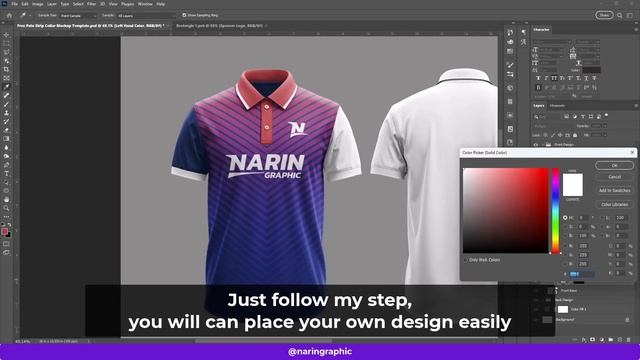Viewport: 640px width, 360px height.
Task: Expand the Front Design group arrow
Action: pyautogui.click(x=542, y=144)
